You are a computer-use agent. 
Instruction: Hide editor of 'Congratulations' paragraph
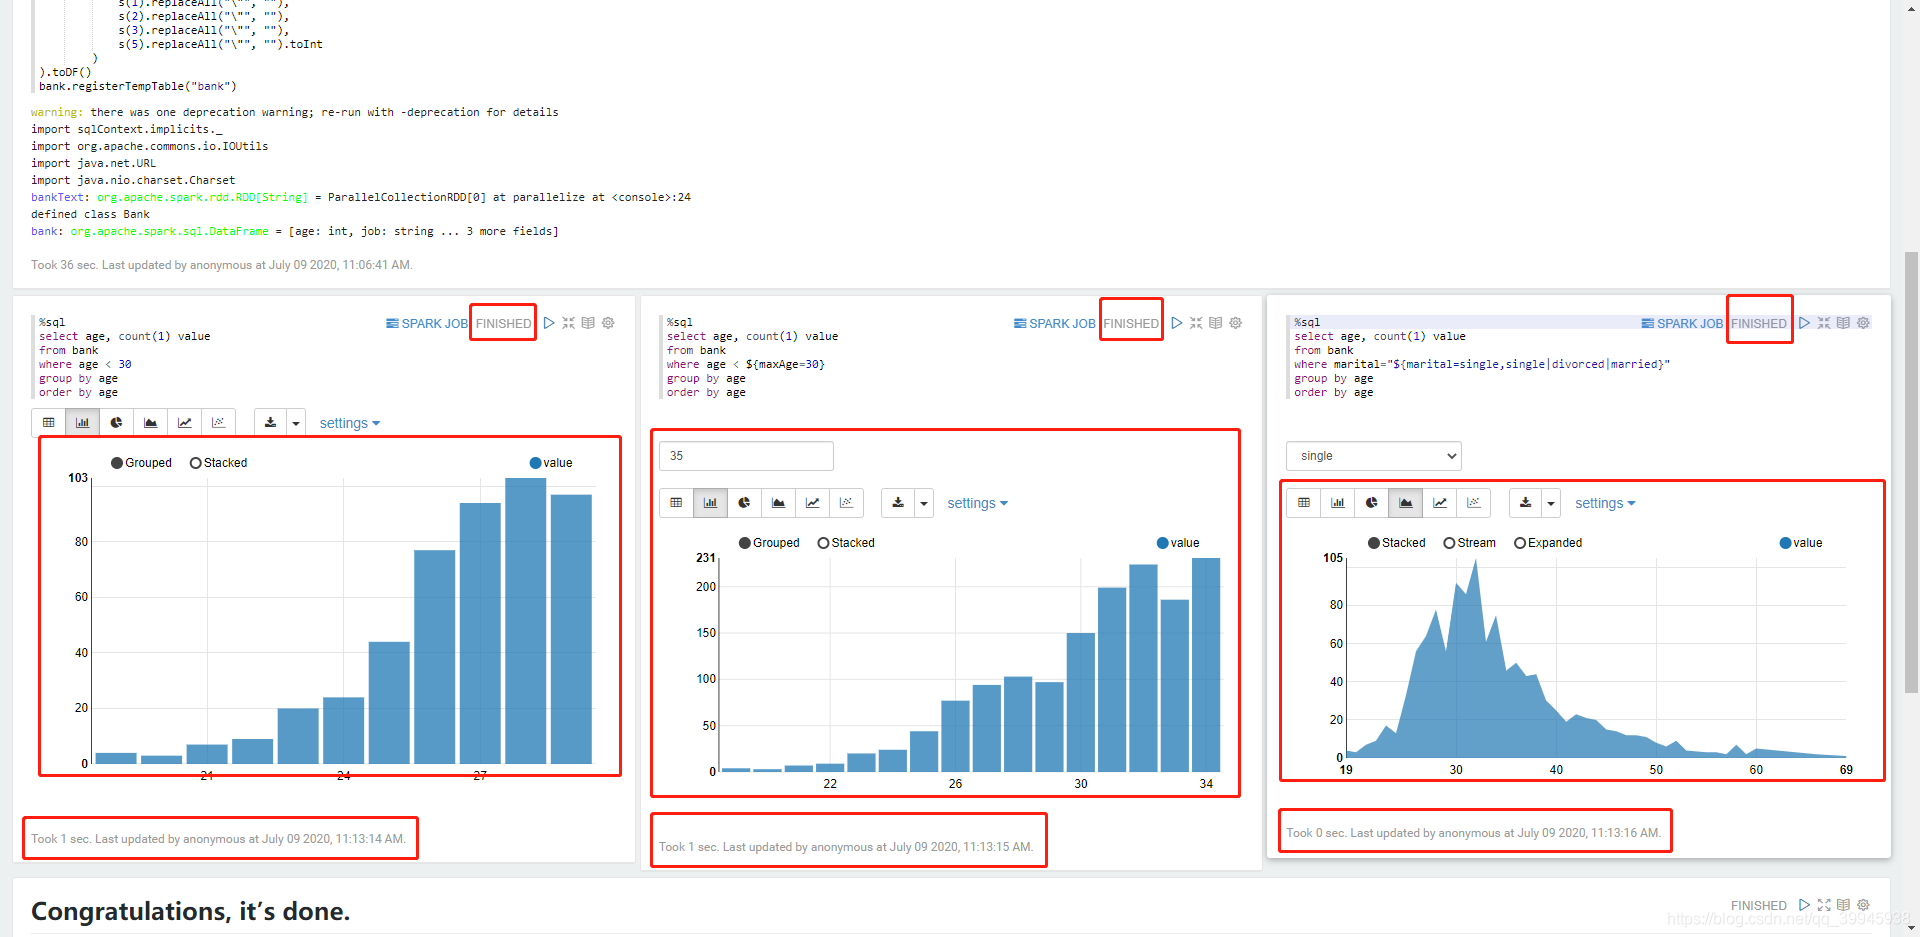click(x=1824, y=905)
